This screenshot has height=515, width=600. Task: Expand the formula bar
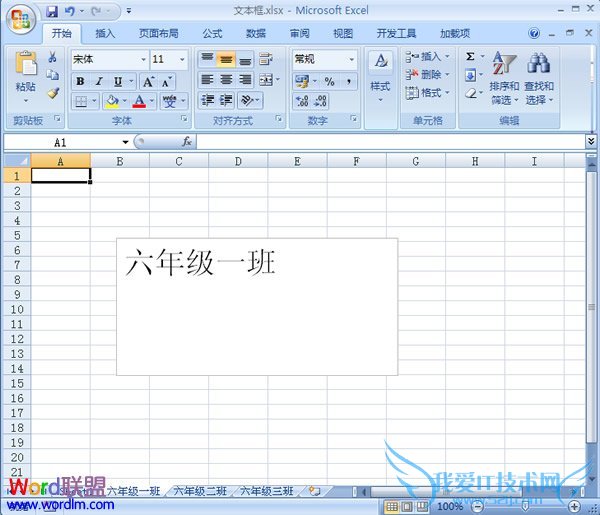(x=591, y=142)
